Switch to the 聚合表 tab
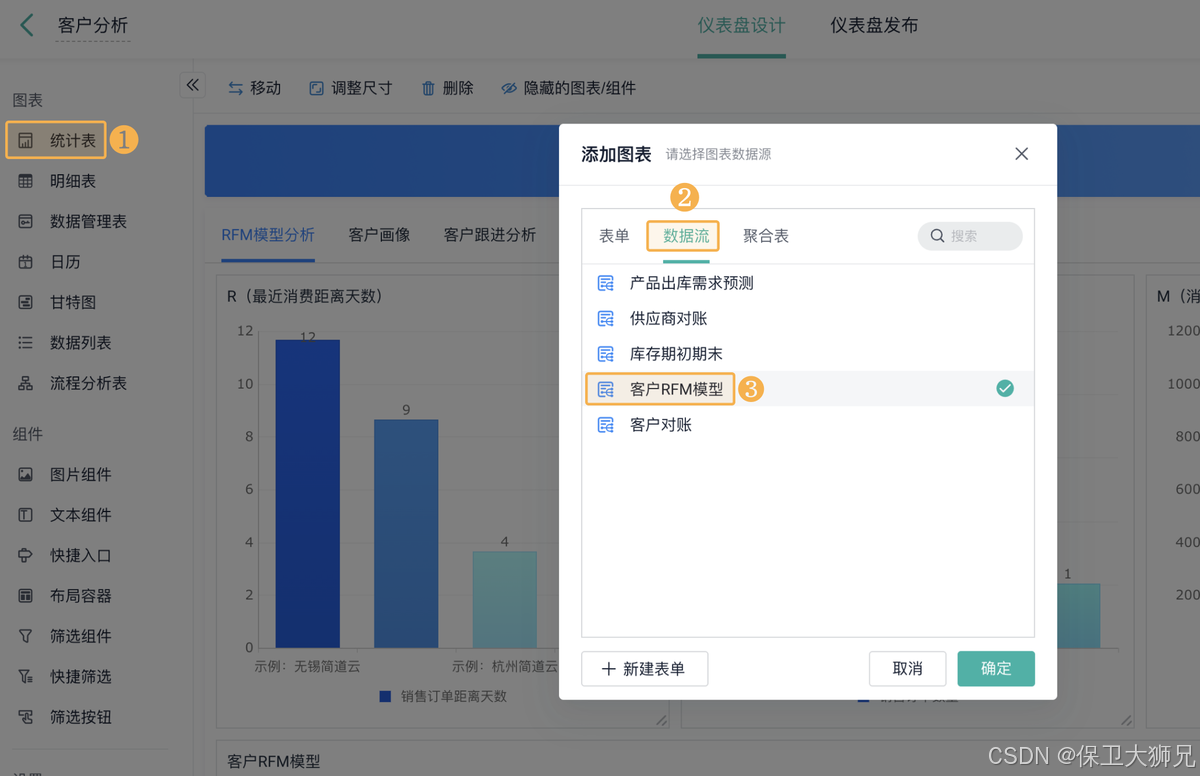1200x776 pixels. 766,236
